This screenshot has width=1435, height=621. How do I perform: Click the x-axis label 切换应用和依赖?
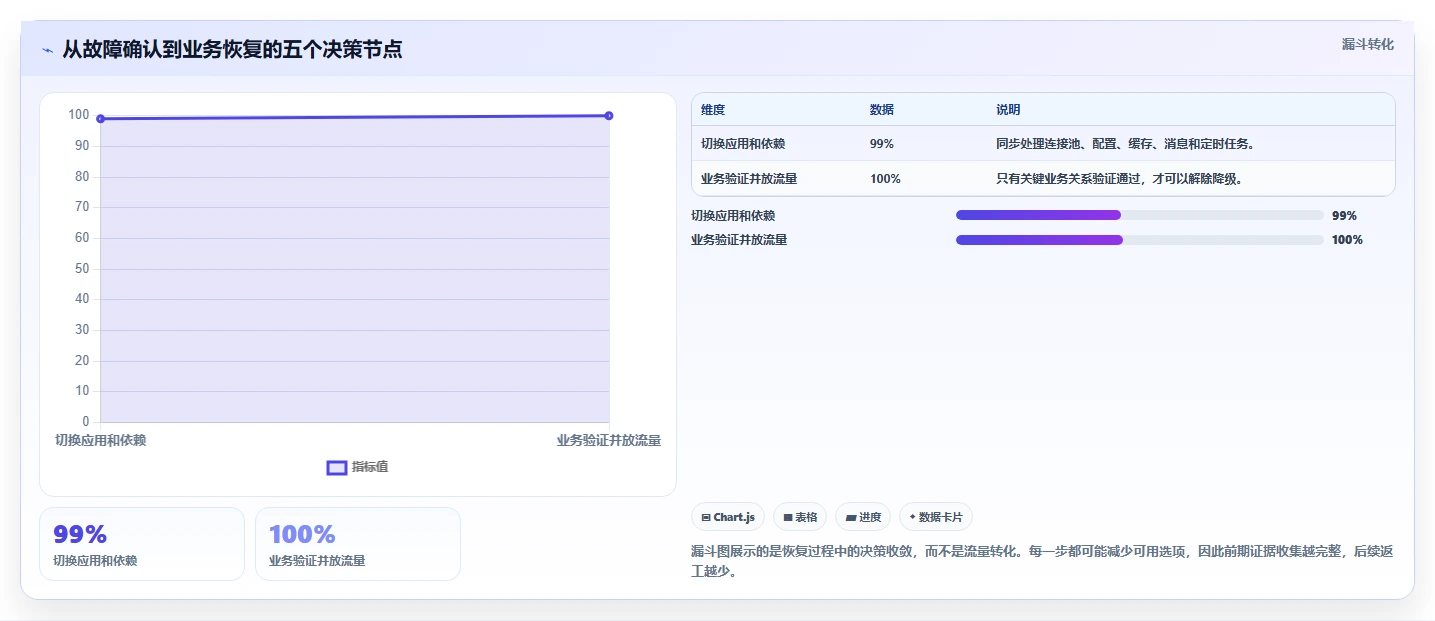click(x=100, y=440)
